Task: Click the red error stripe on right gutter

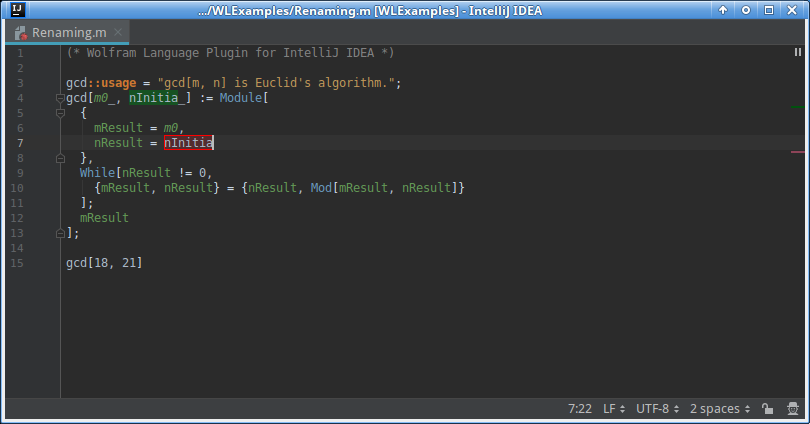Action: coord(798,152)
